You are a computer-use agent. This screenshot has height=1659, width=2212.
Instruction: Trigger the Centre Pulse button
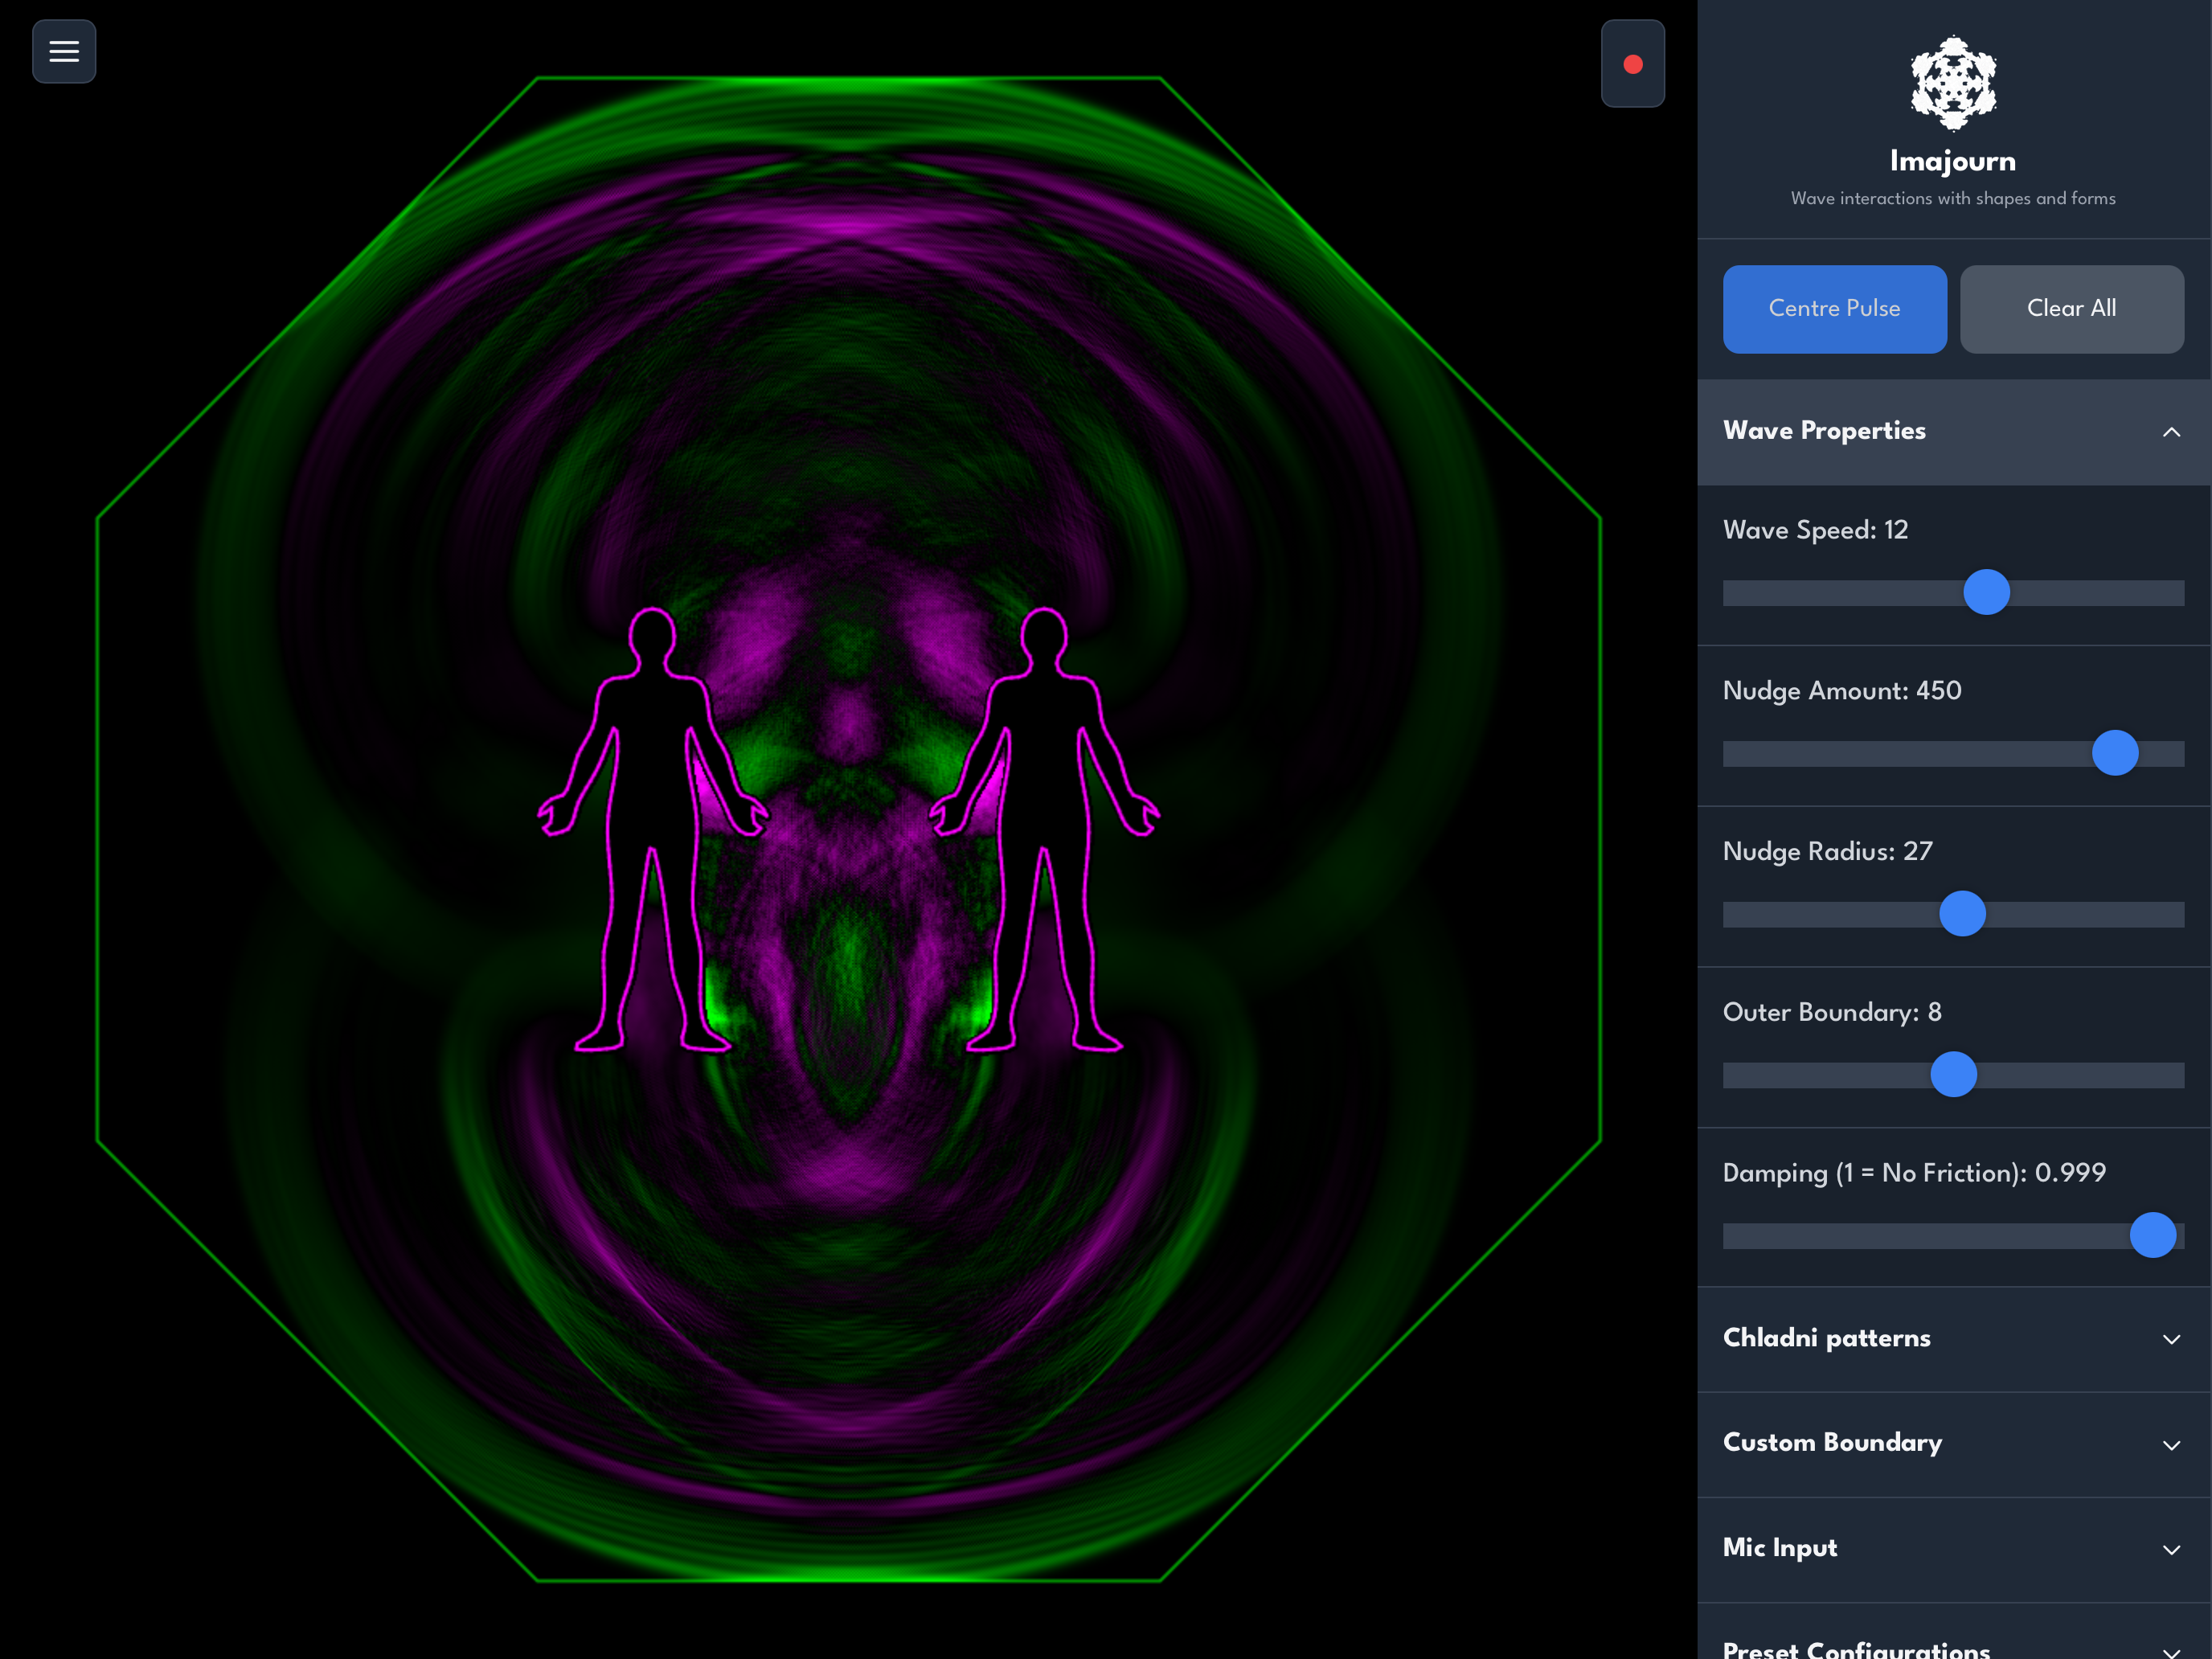coord(1834,309)
